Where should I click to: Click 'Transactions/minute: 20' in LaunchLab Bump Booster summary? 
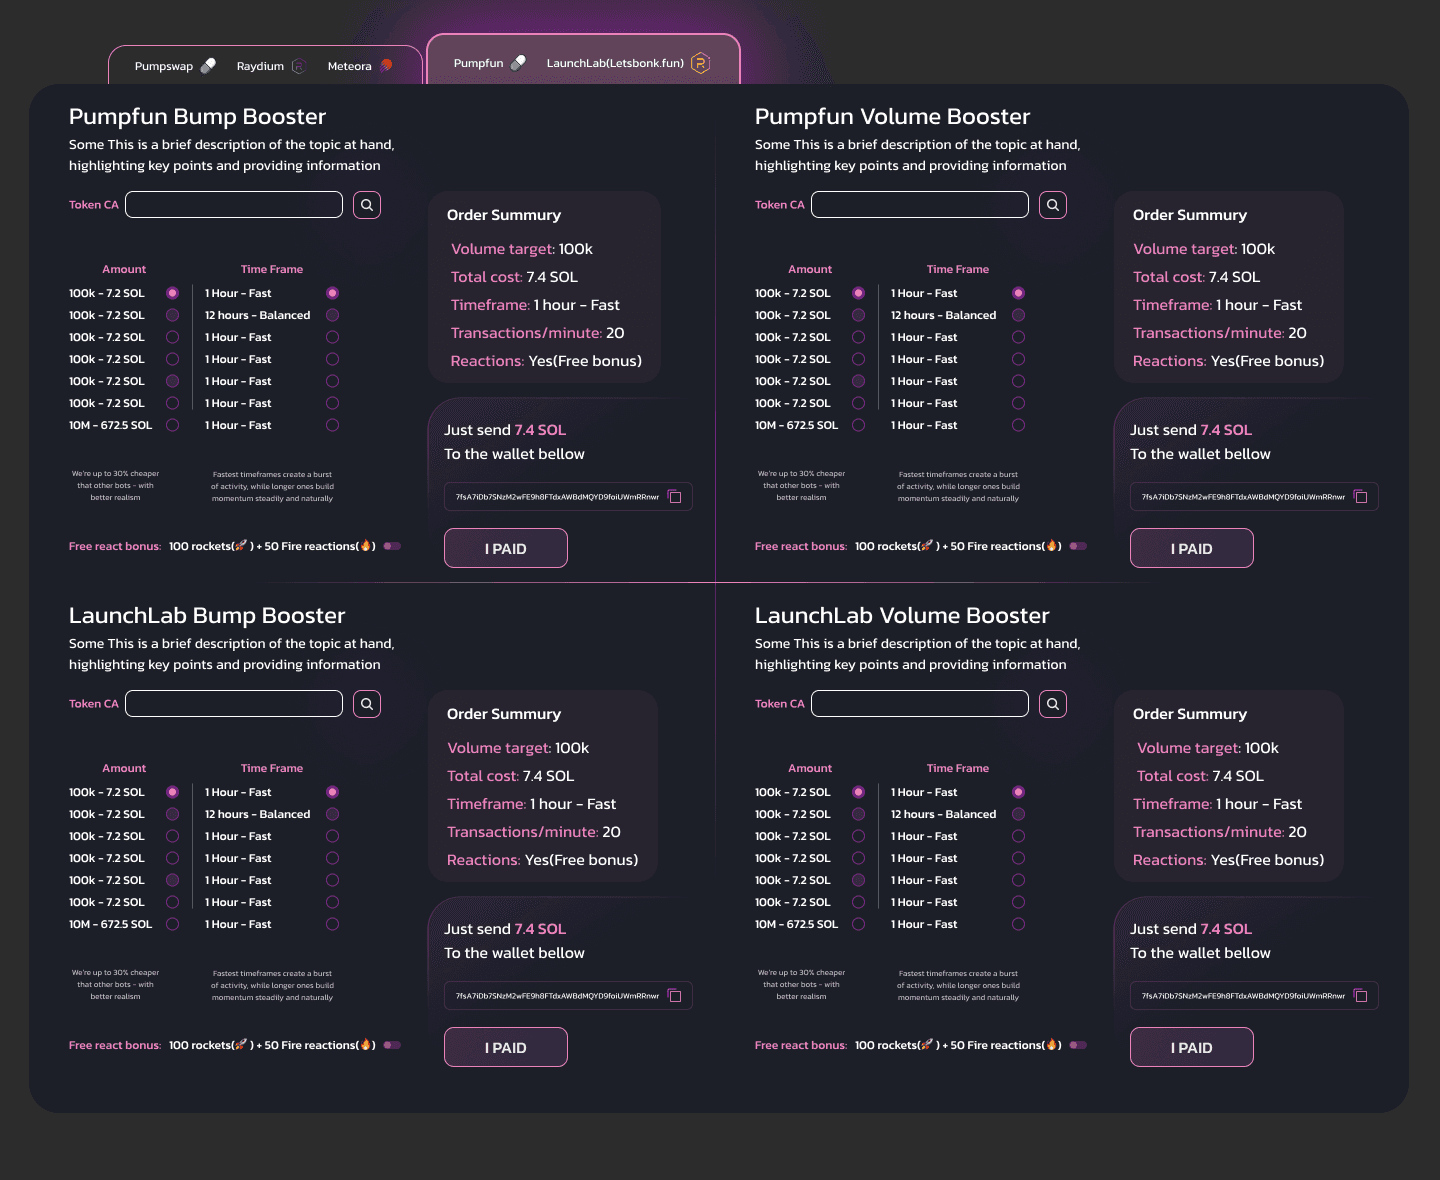(x=534, y=832)
